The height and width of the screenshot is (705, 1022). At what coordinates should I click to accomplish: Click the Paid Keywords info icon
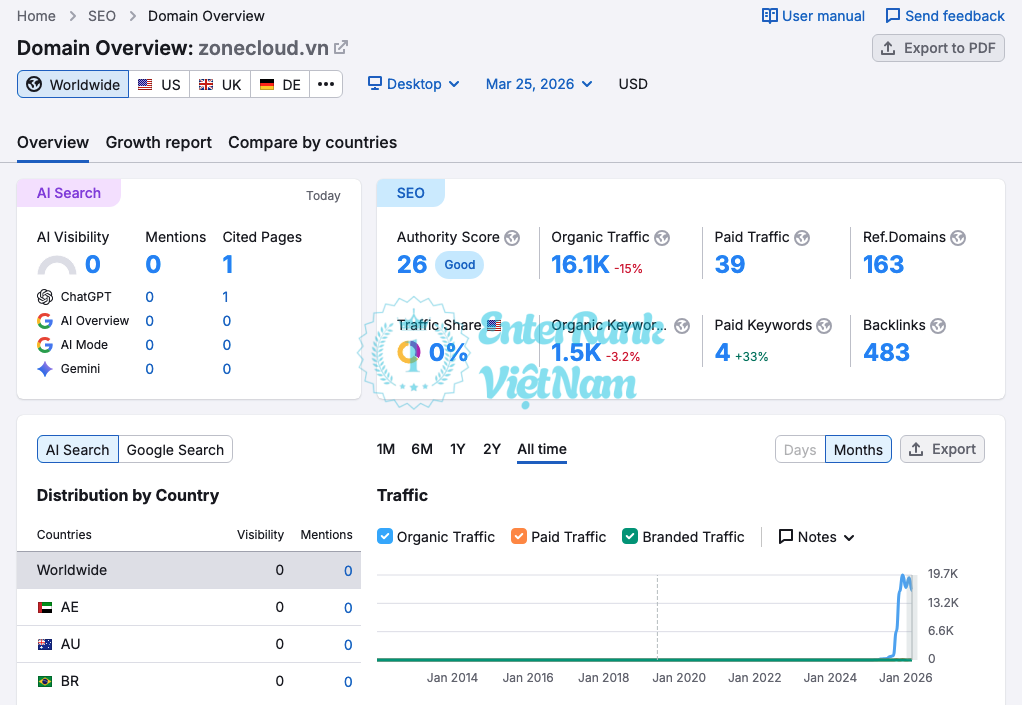[x=824, y=325]
